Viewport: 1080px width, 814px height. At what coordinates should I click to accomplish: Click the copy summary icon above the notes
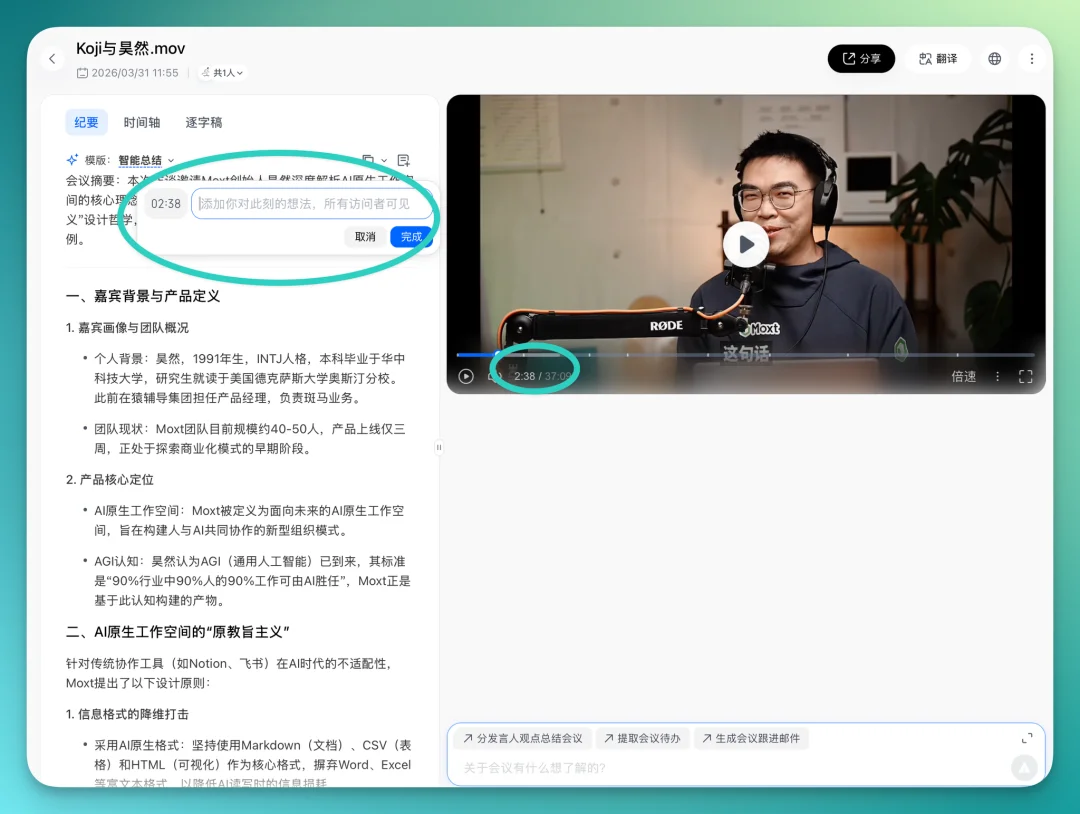tap(368, 159)
